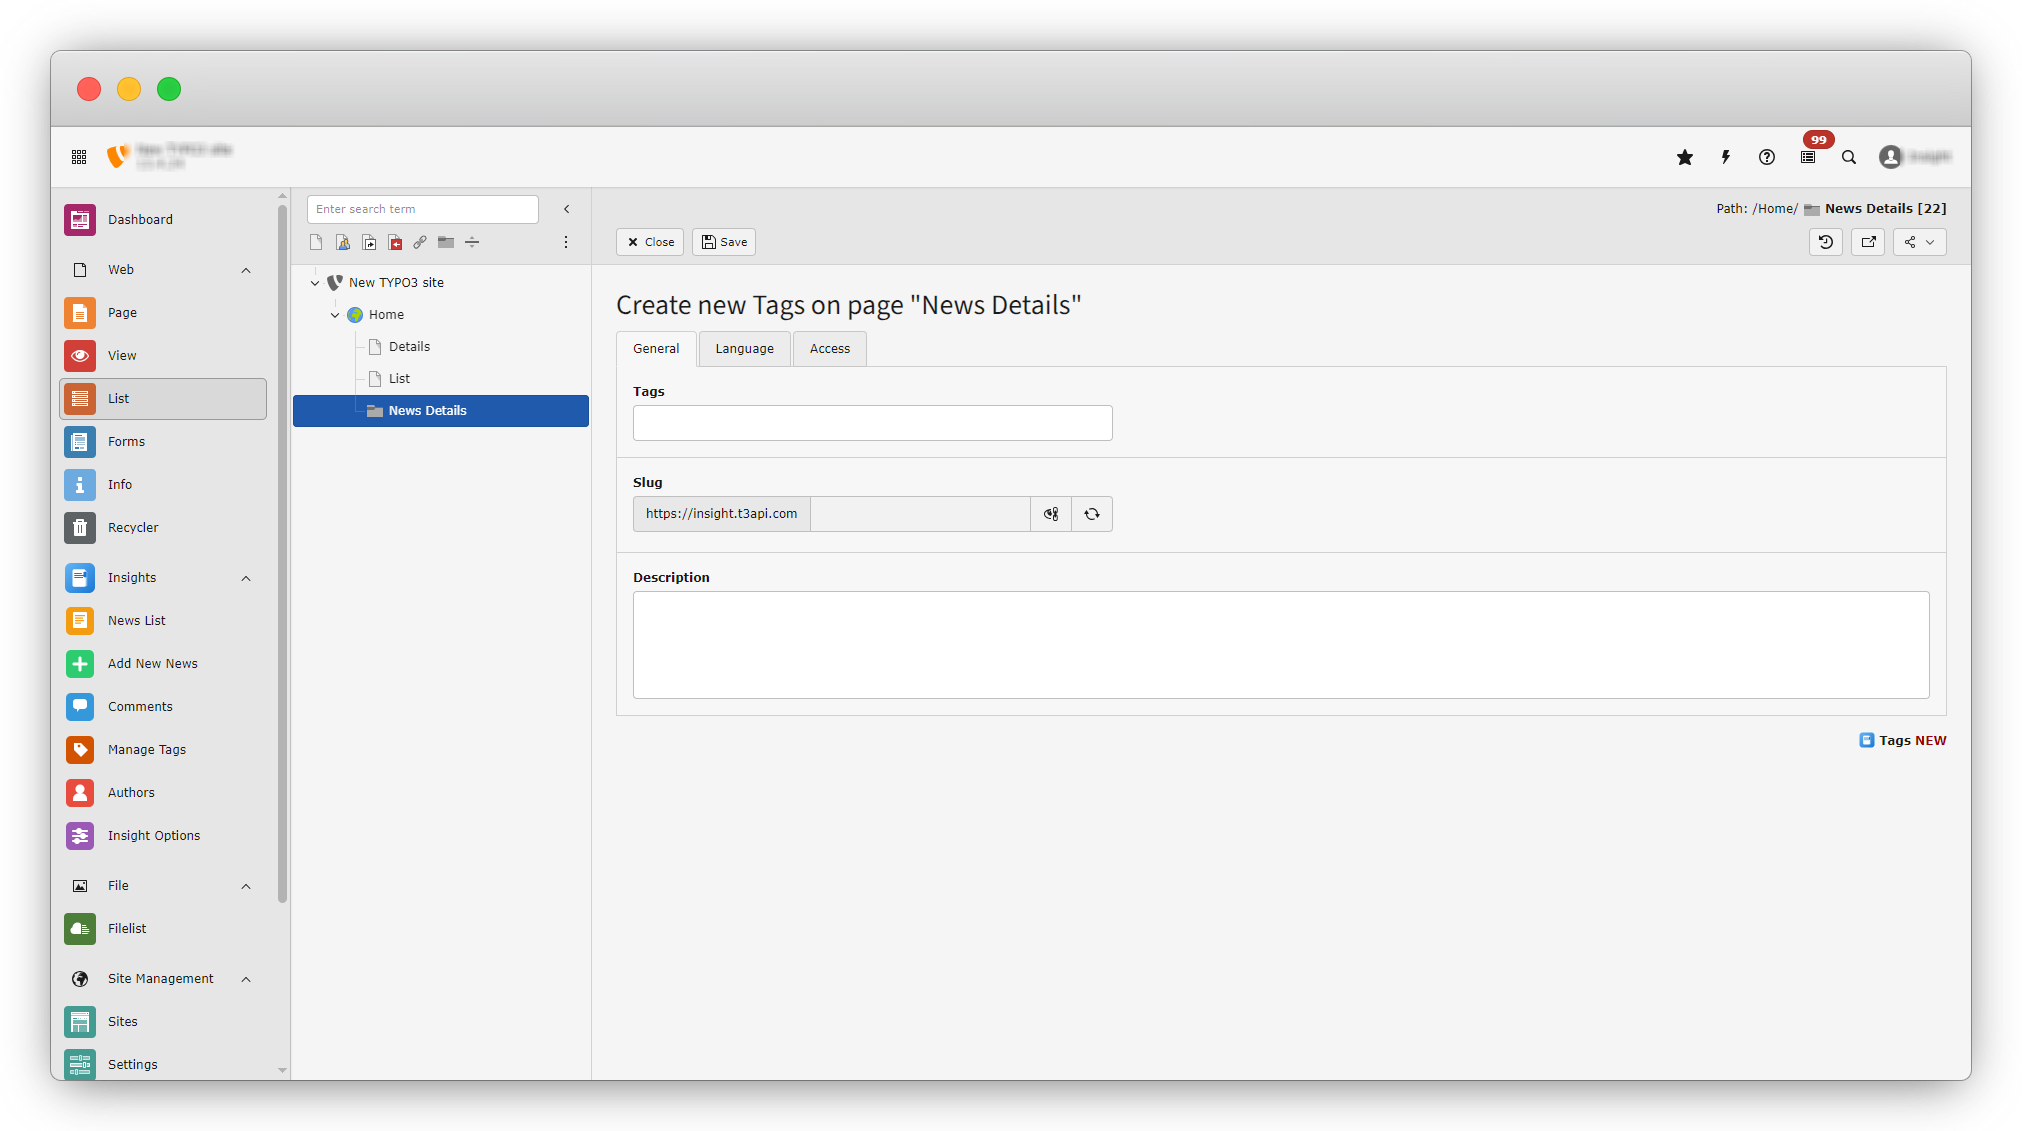
Task: Collapse the Home tree node
Action: [335, 315]
